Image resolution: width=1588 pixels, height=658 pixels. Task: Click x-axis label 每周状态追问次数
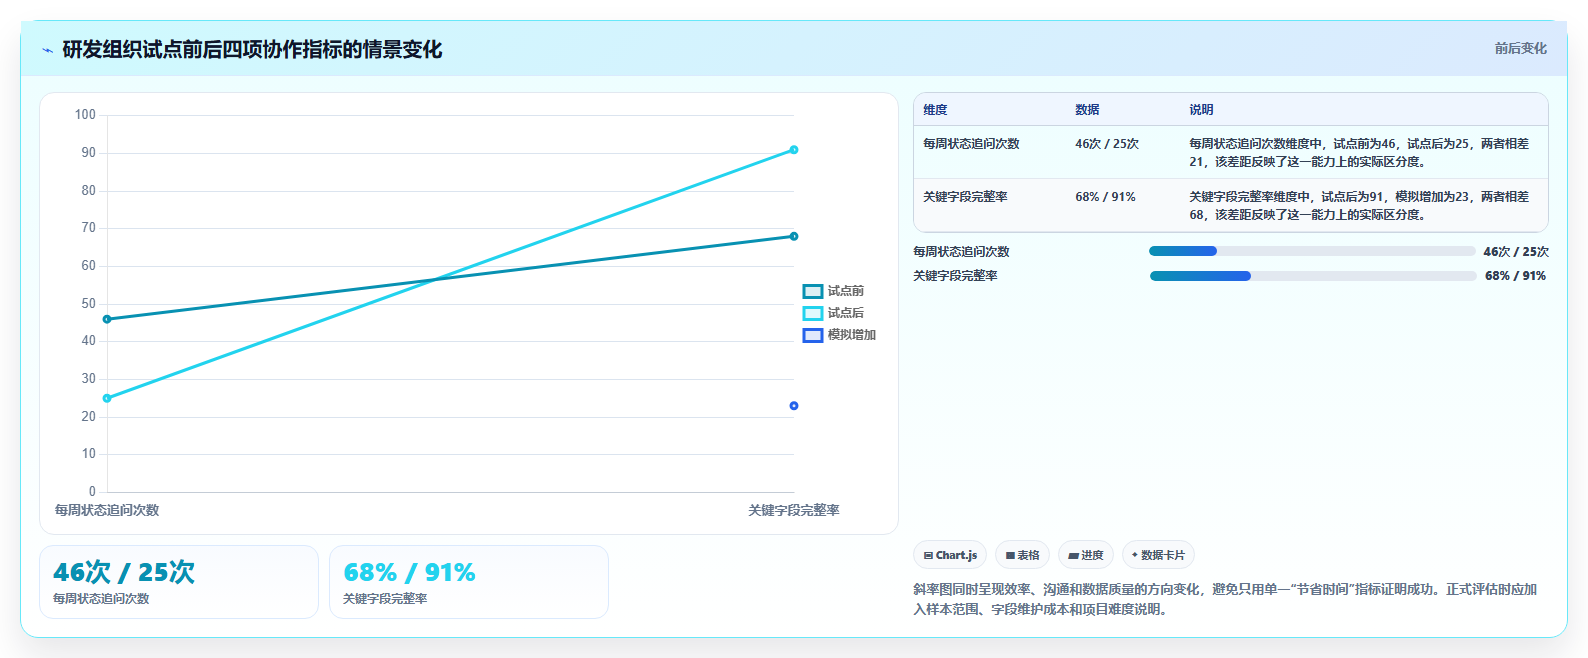click(x=107, y=510)
